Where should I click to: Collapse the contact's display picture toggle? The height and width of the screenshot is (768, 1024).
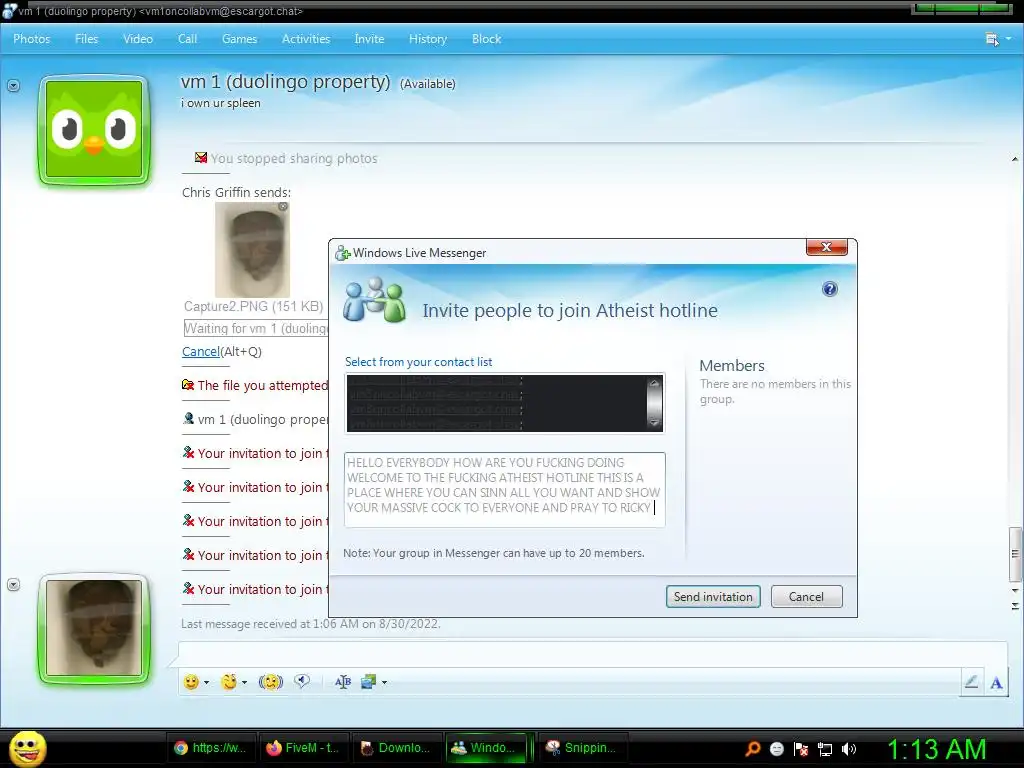[x=13, y=86]
